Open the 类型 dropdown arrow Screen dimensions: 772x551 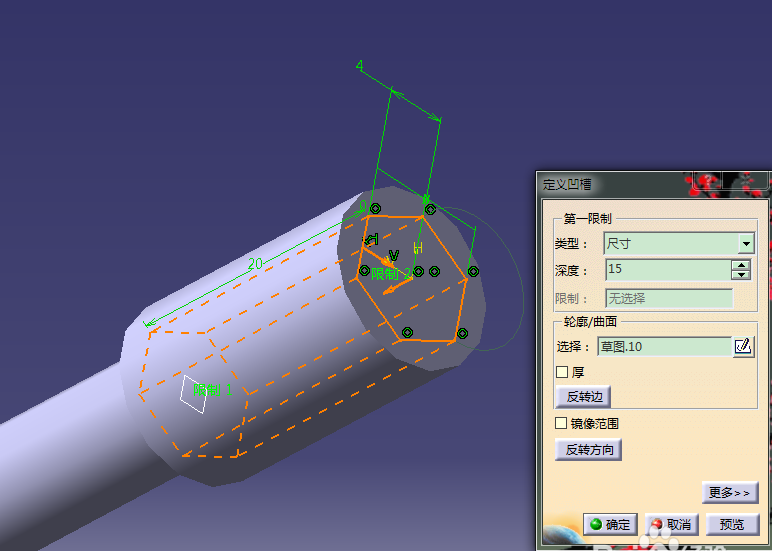pos(746,243)
